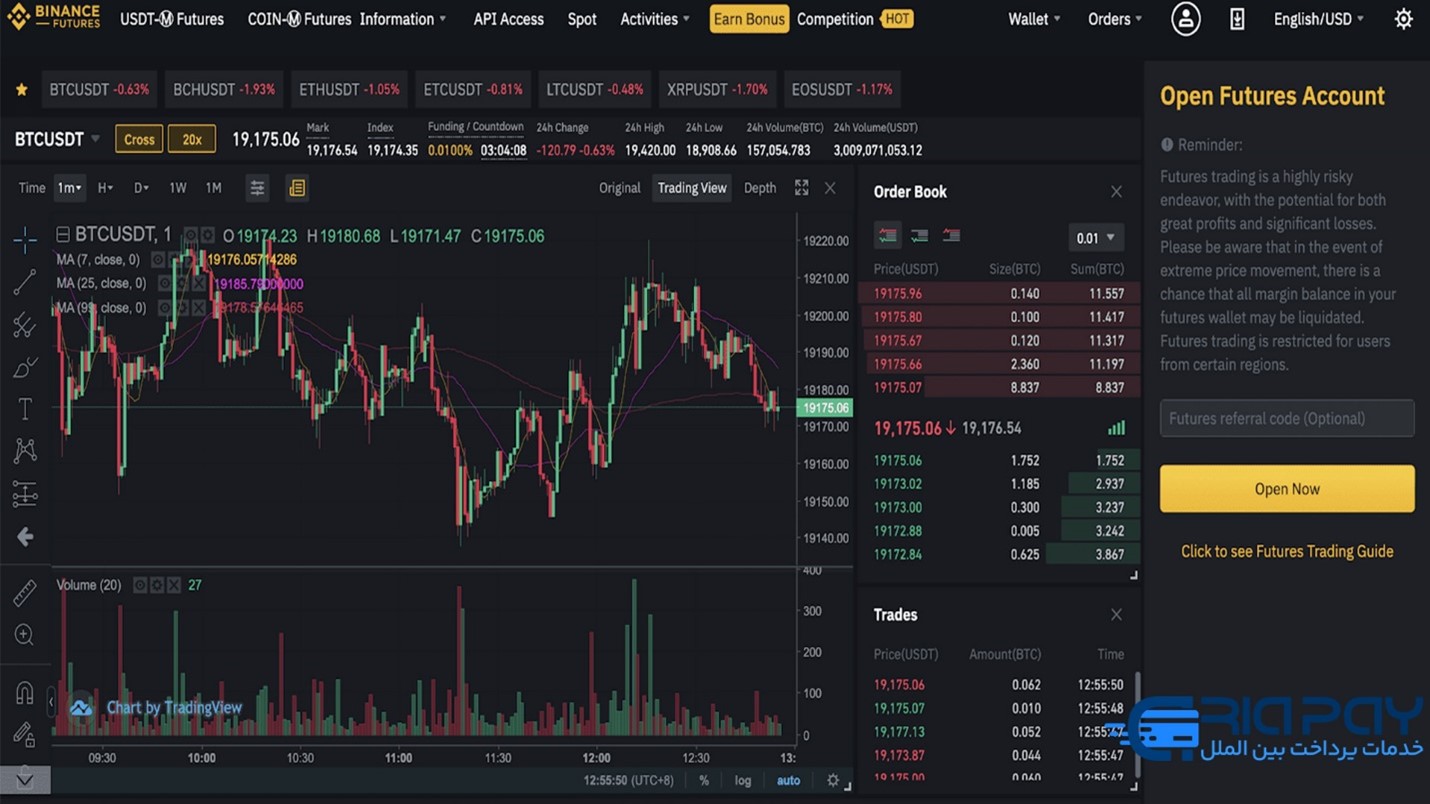Select the crosshair cursor tool
This screenshot has height=804, width=1430.
pos(25,239)
